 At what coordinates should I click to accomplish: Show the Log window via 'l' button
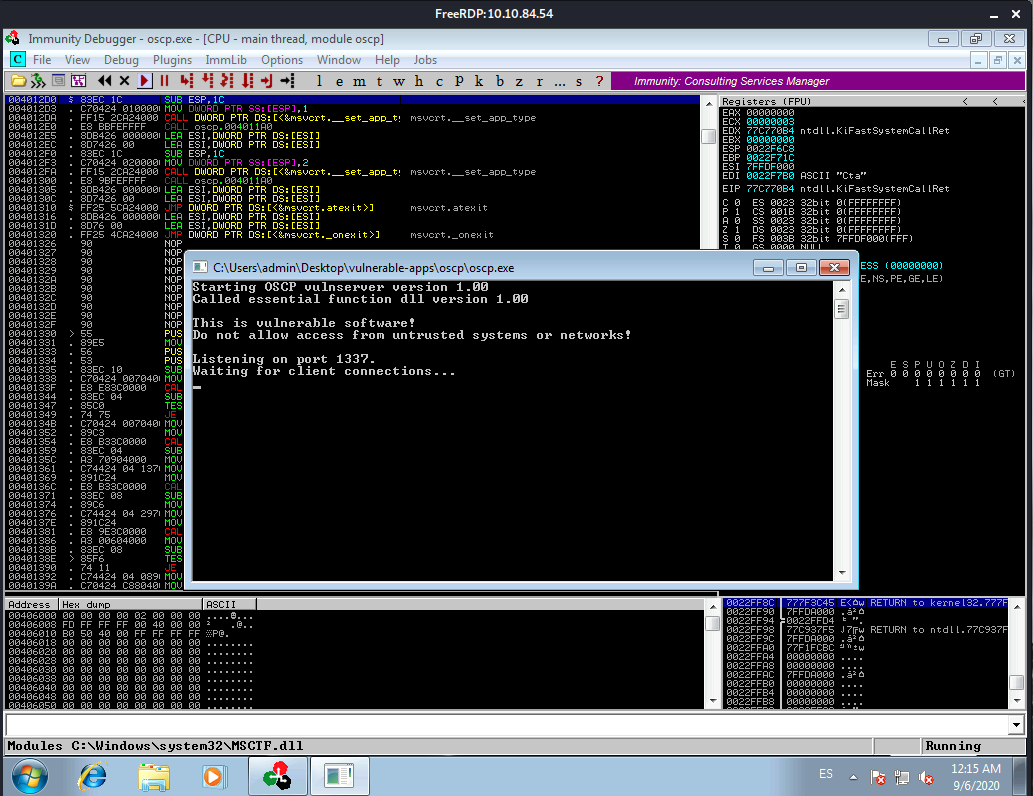[320, 81]
